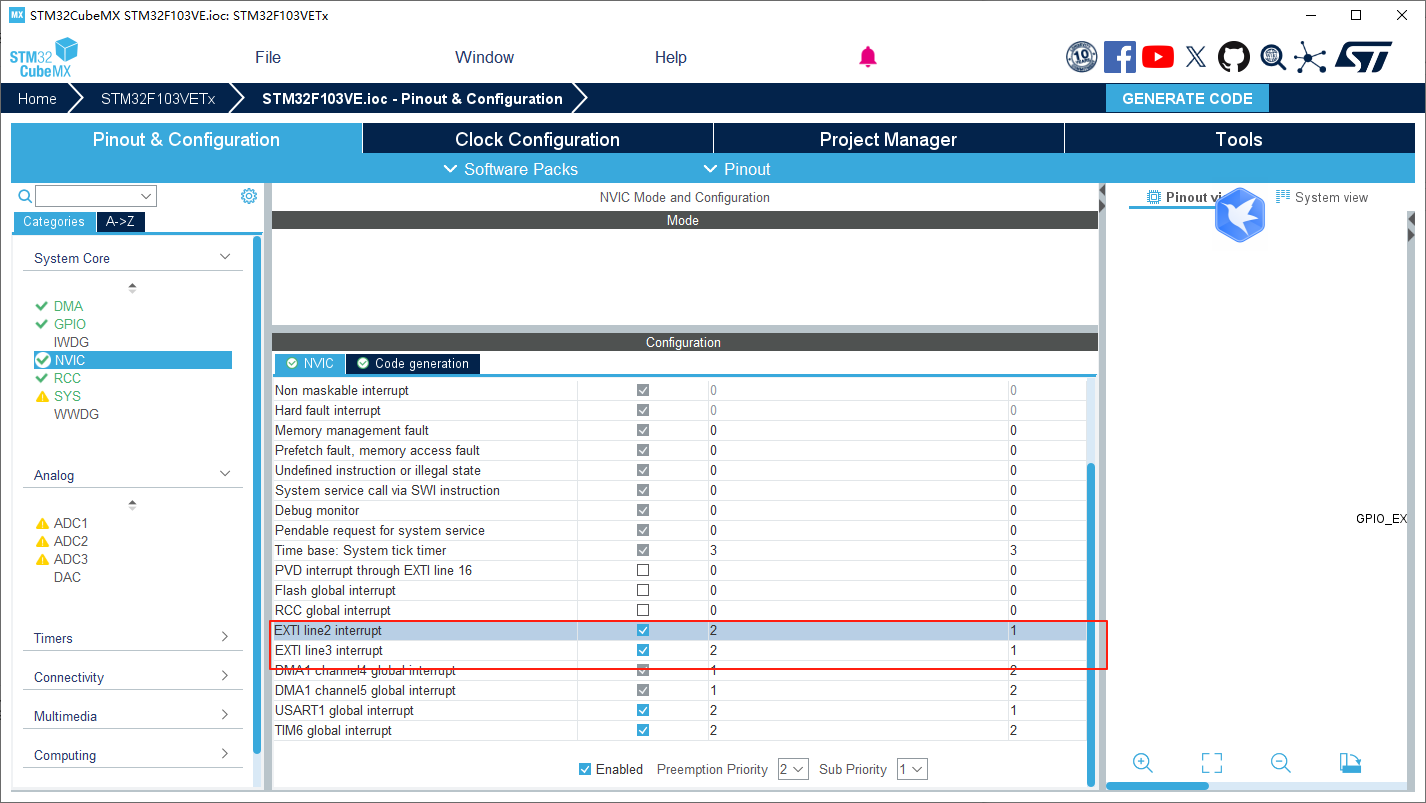Open the X (Twitter) icon link
The image size is (1426, 803).
(1196, 57)
